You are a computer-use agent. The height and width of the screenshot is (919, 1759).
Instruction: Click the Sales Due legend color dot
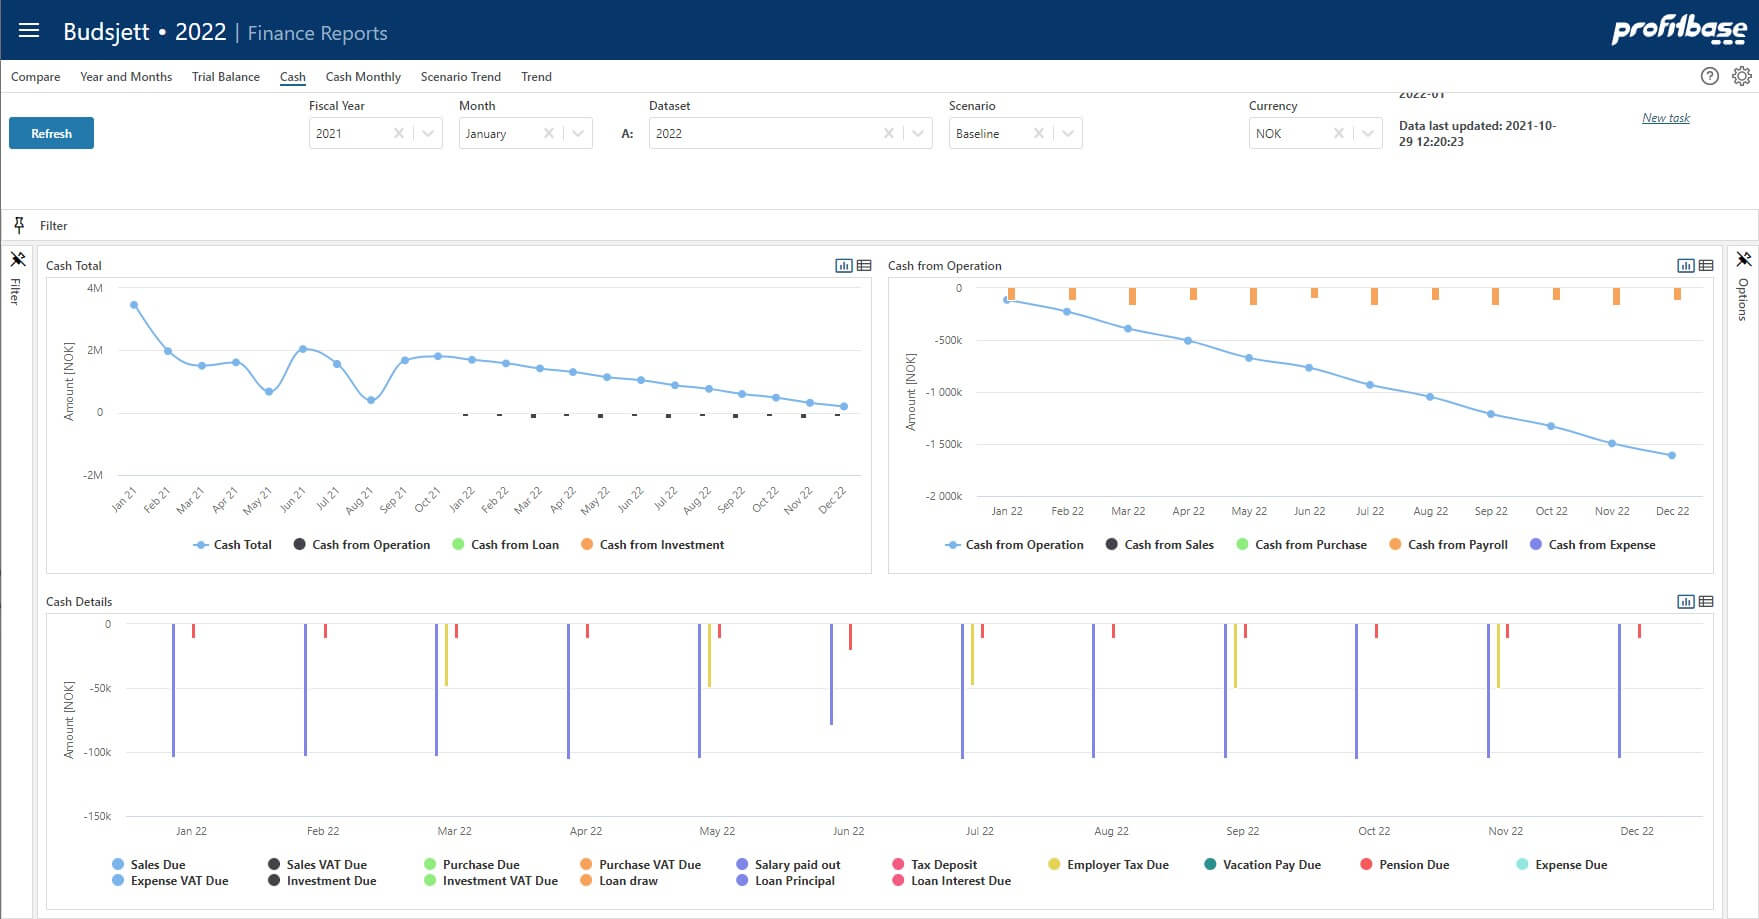[x=118, y=865]
